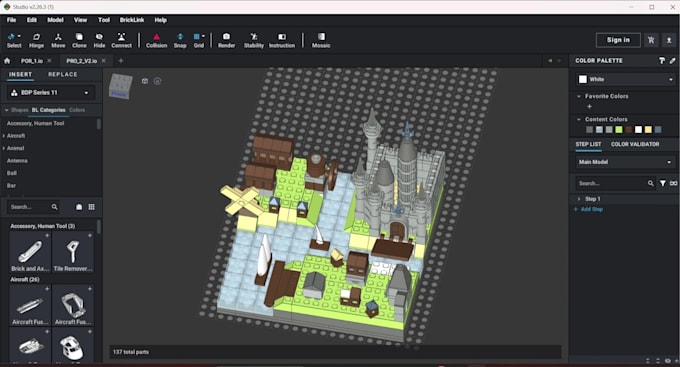Viewport: 680px width, 367px height.
Task: Open the White color dropdown
Action: [x=625, y=79]
